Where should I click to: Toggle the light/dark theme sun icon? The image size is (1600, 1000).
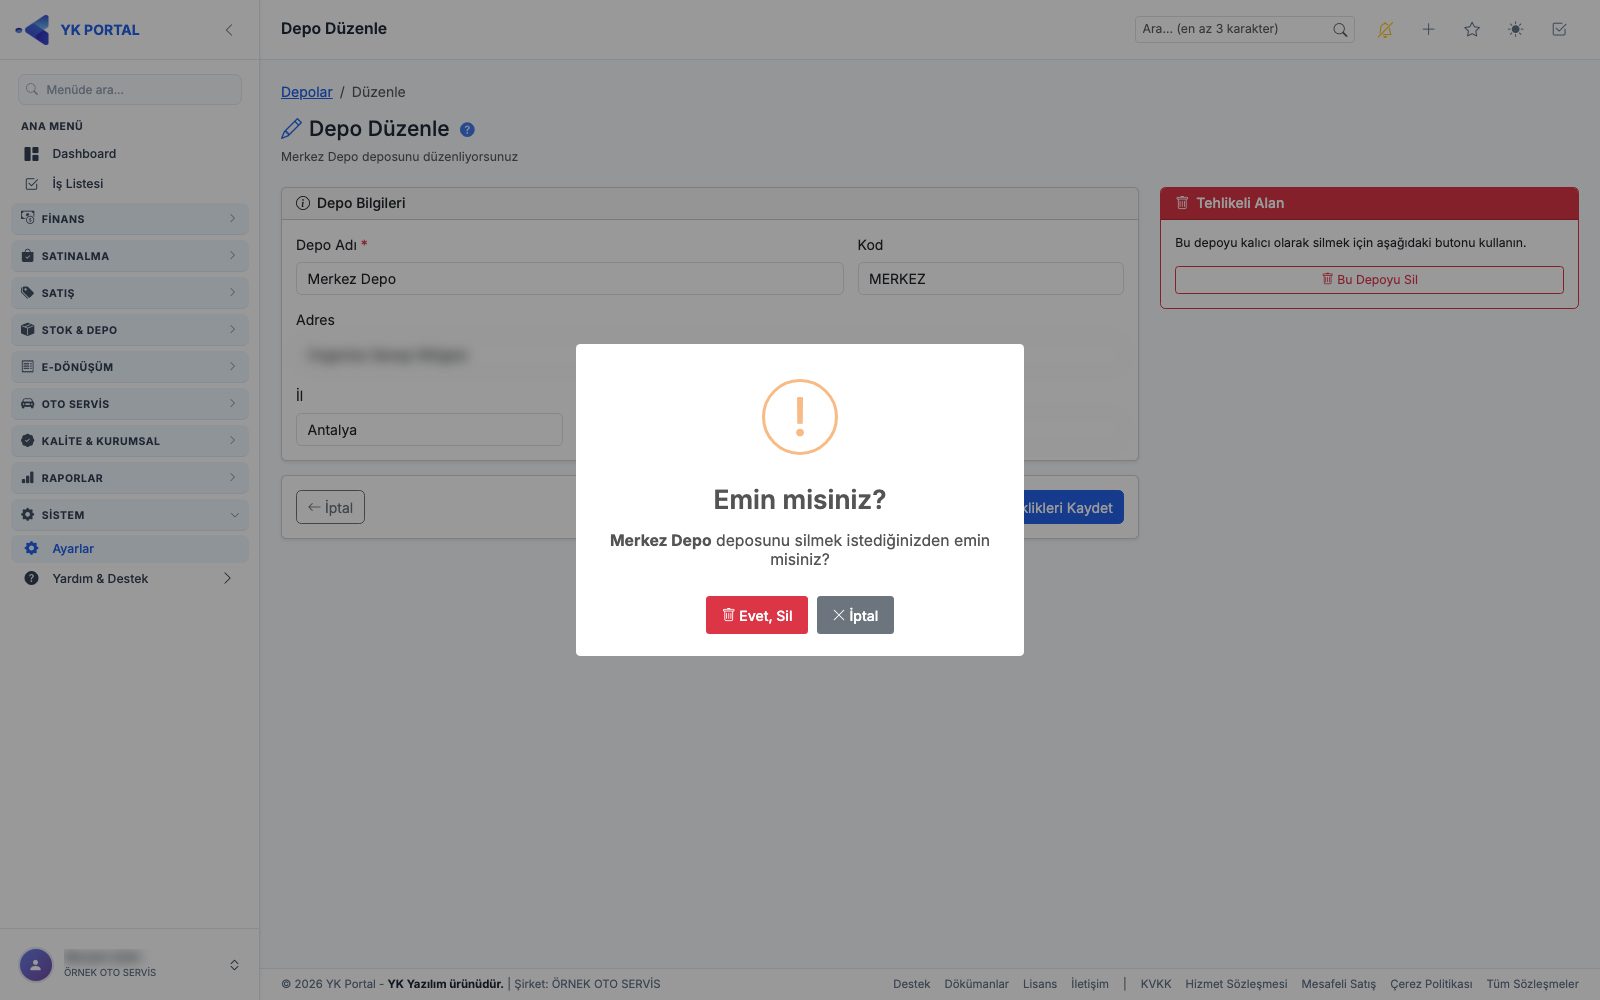(1516, 30)
